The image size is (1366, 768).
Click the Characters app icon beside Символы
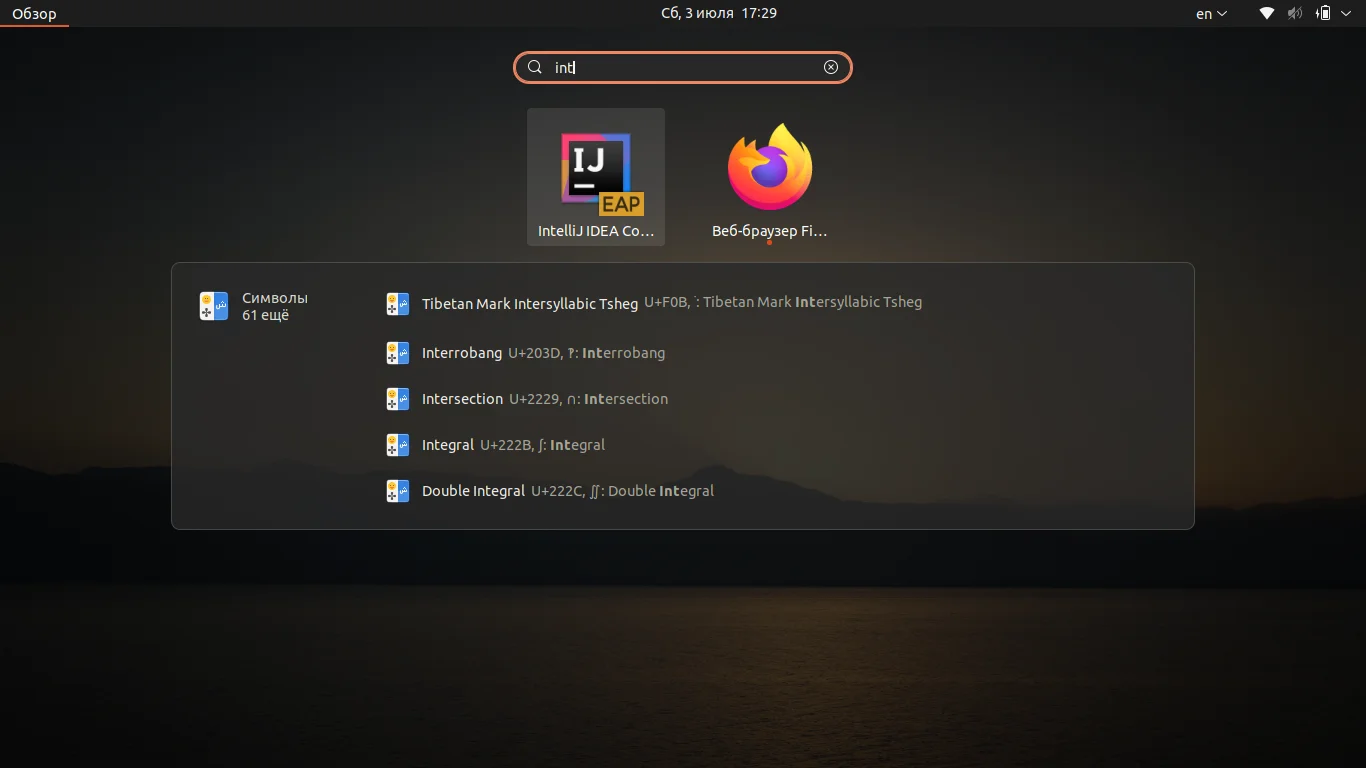(214, 306)
